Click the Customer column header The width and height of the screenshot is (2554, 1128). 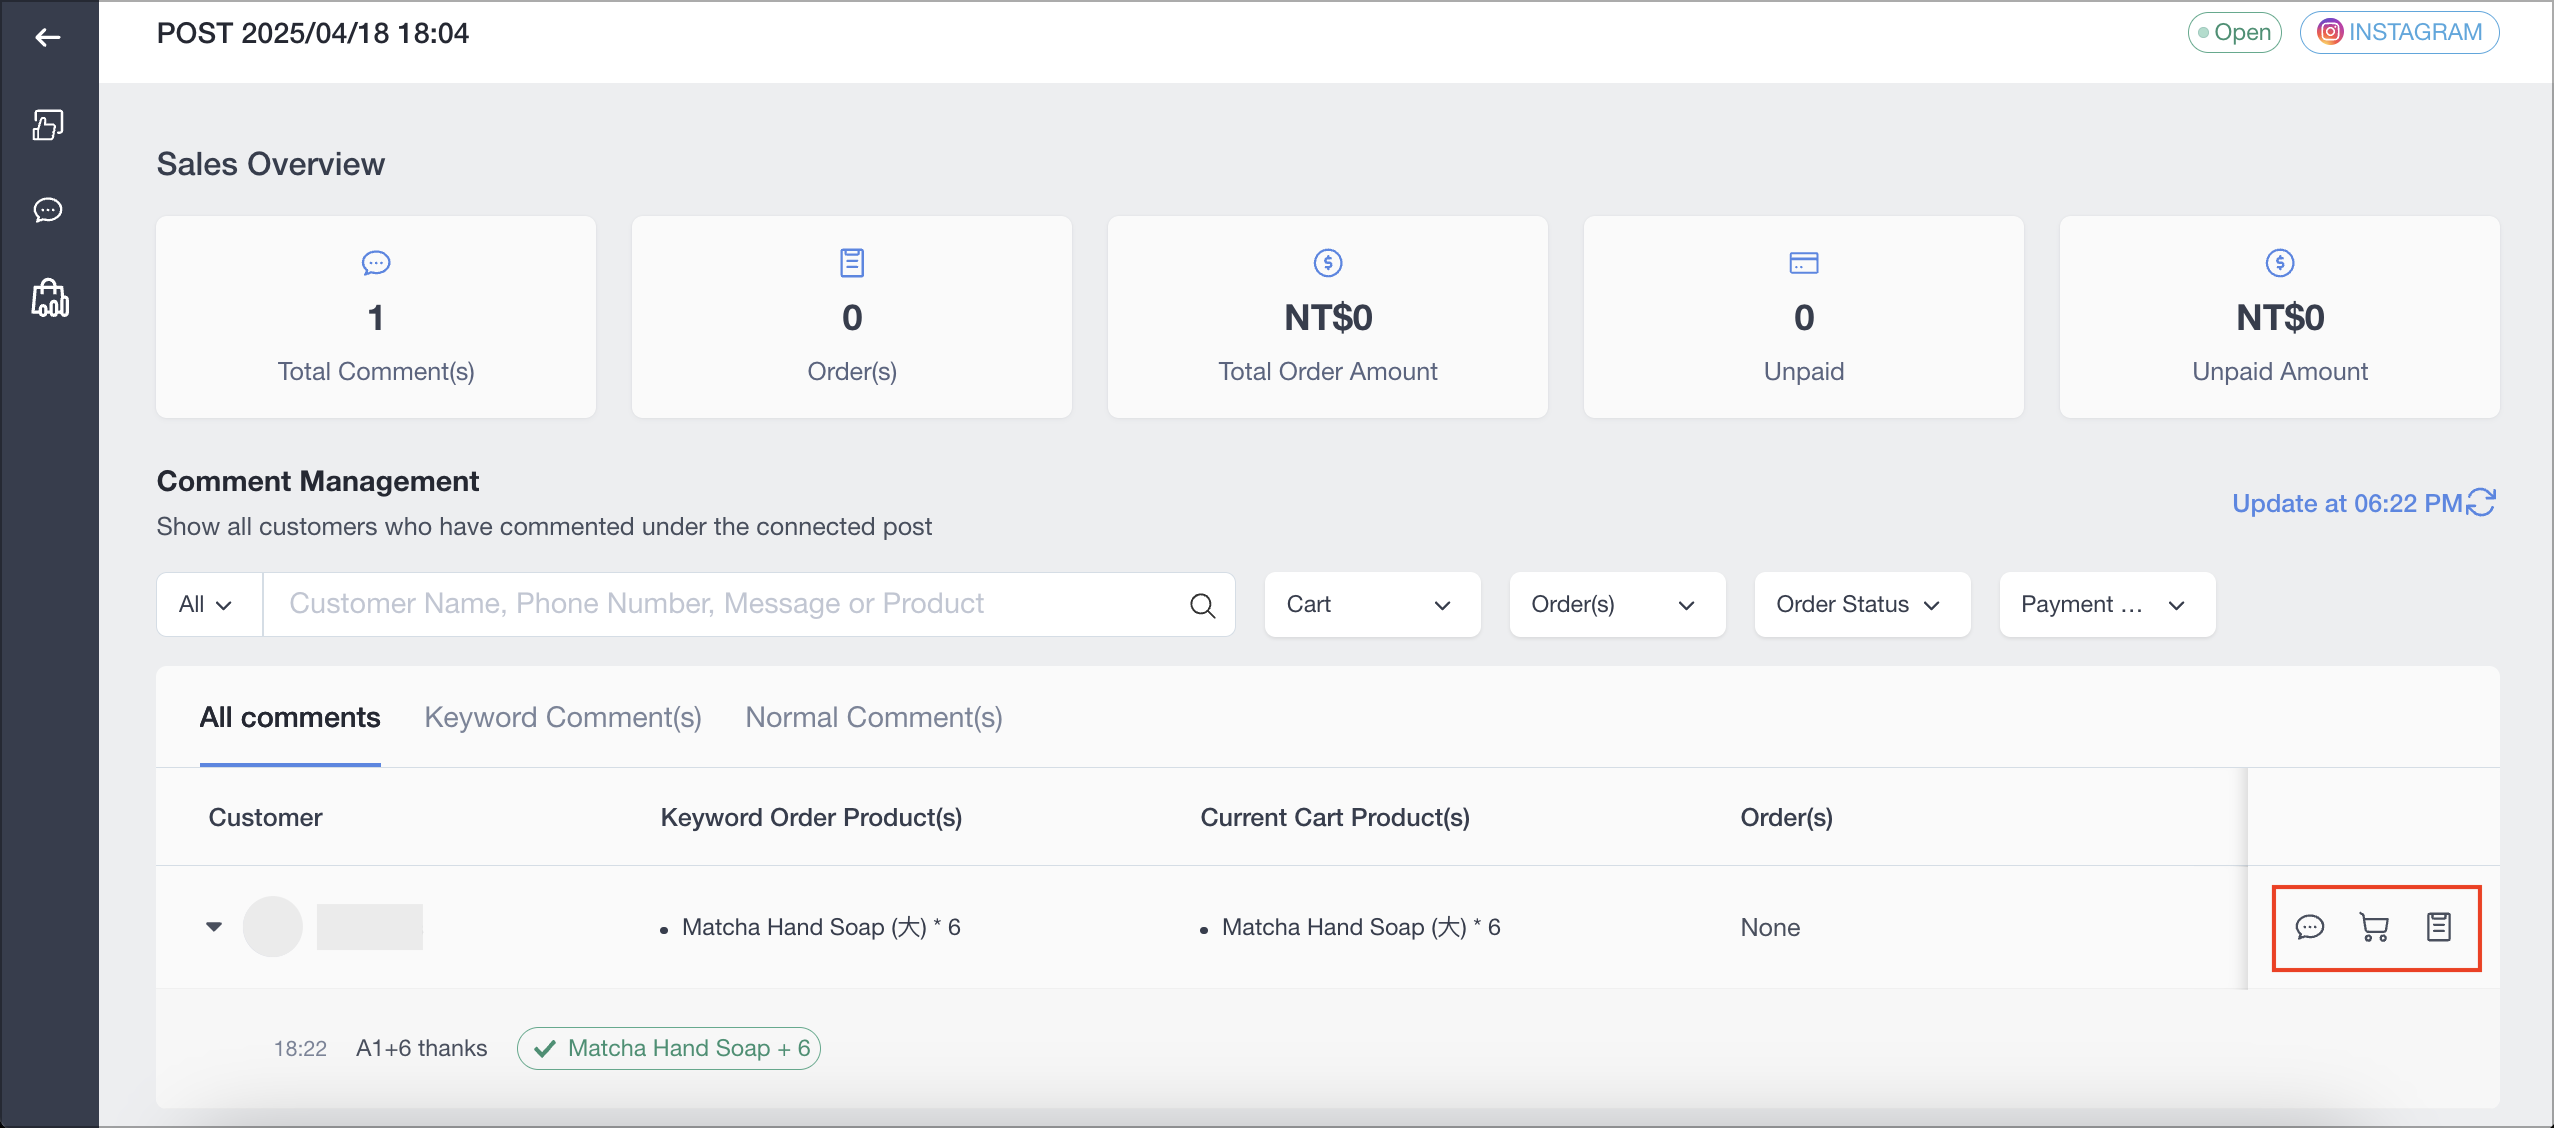[265, 817]
